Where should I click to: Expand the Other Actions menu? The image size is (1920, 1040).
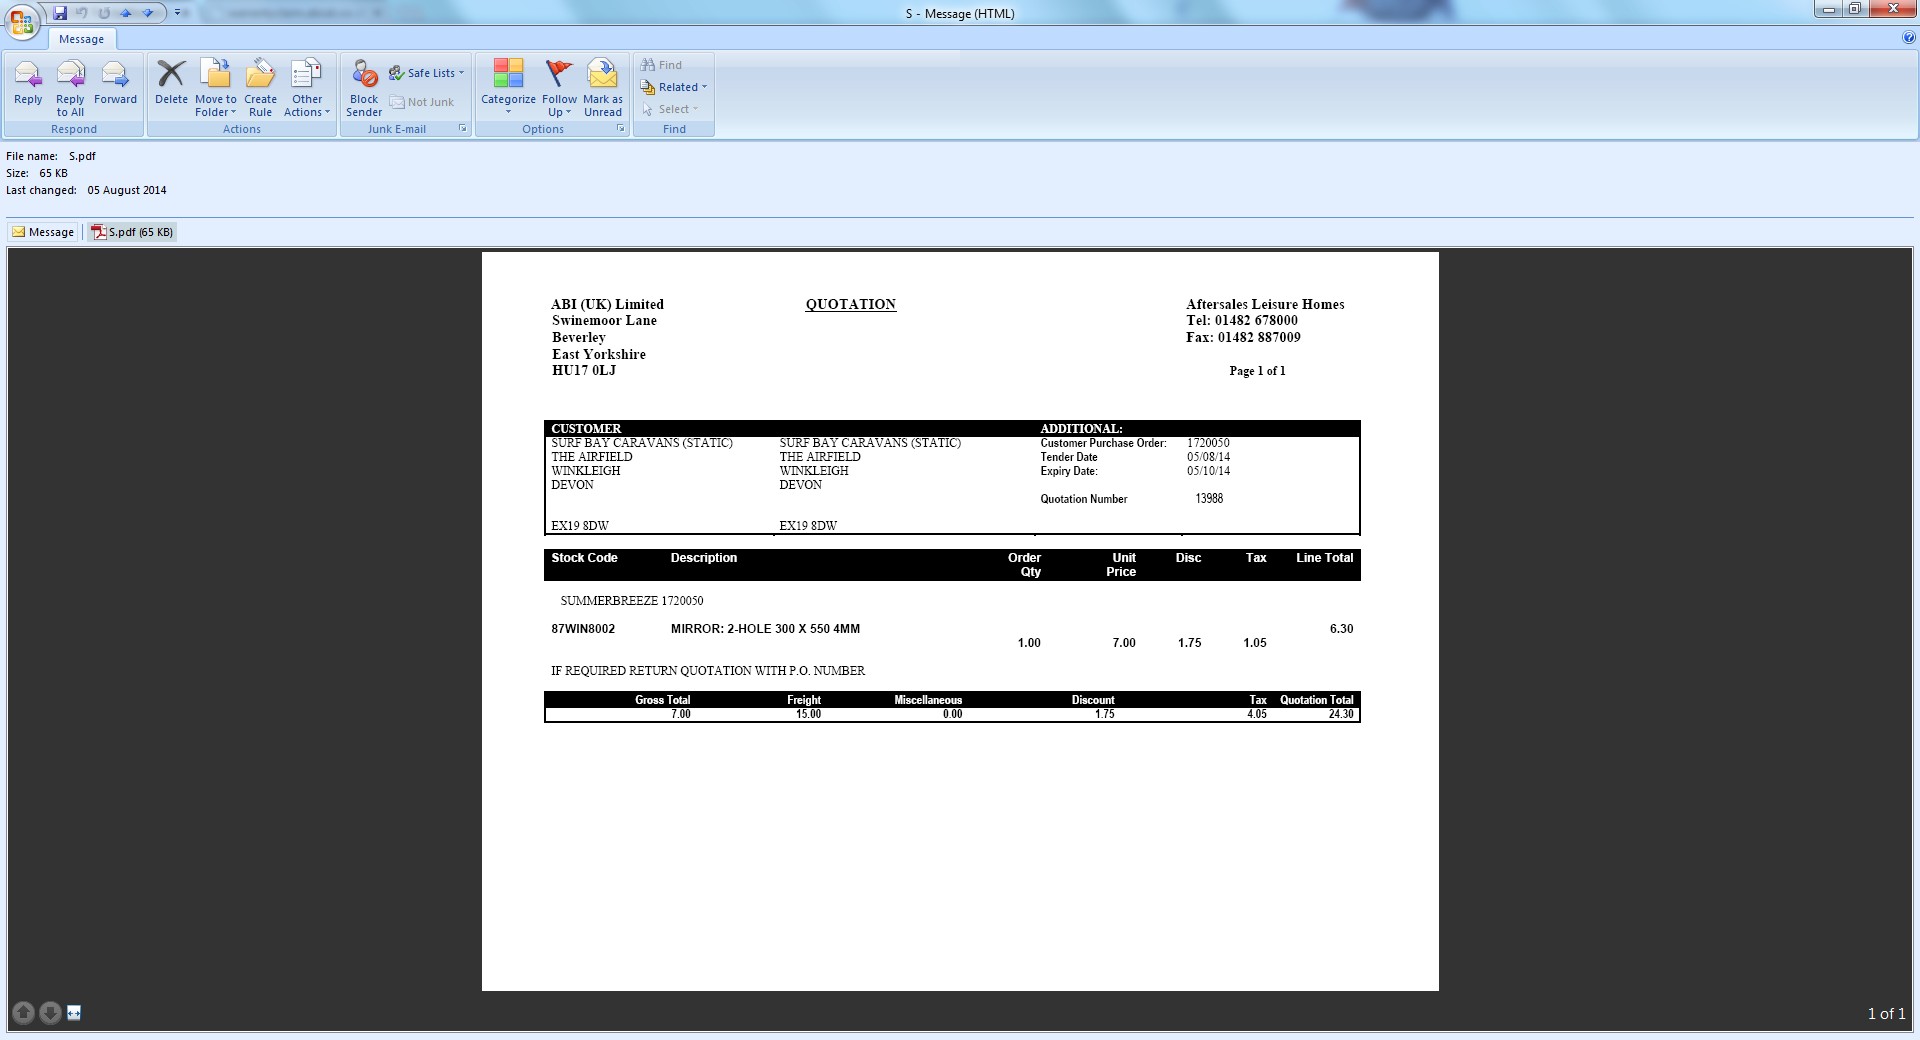tap(307, 88)
